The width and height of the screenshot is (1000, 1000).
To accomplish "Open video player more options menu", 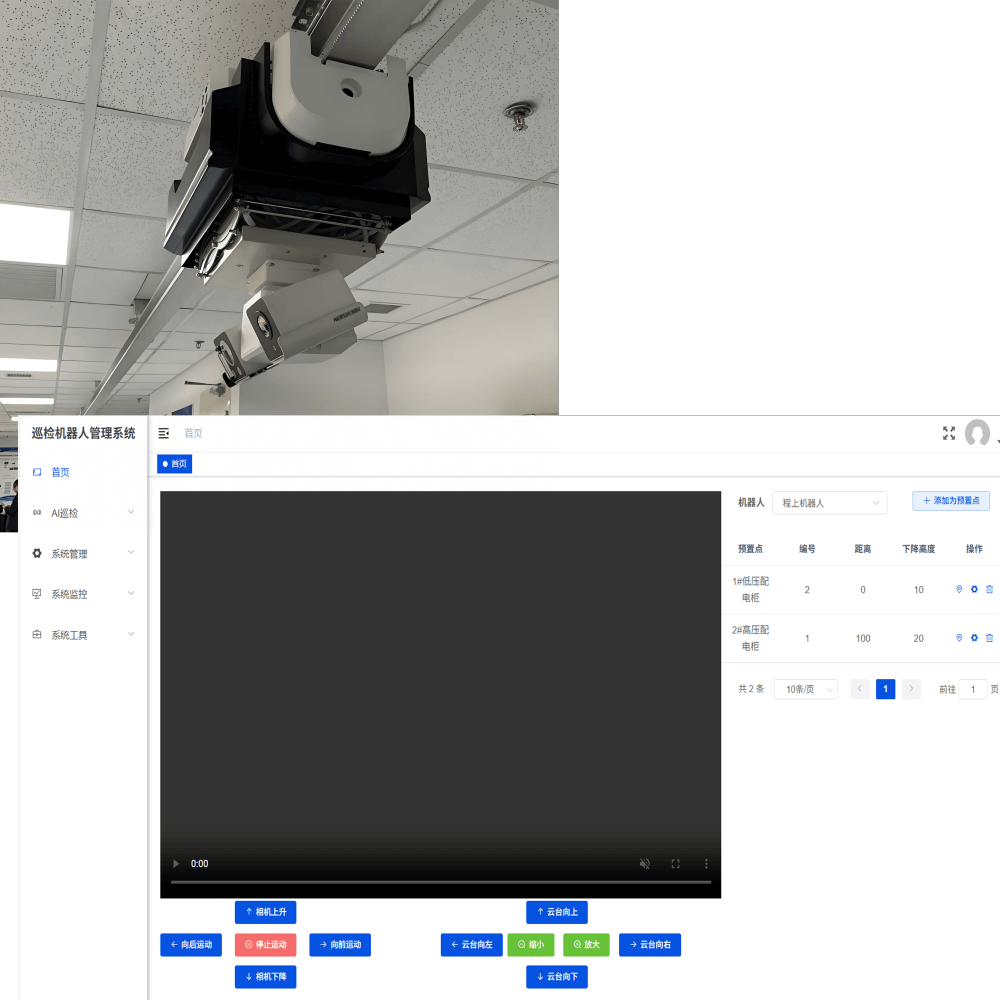I will click(x=706, y=864).
